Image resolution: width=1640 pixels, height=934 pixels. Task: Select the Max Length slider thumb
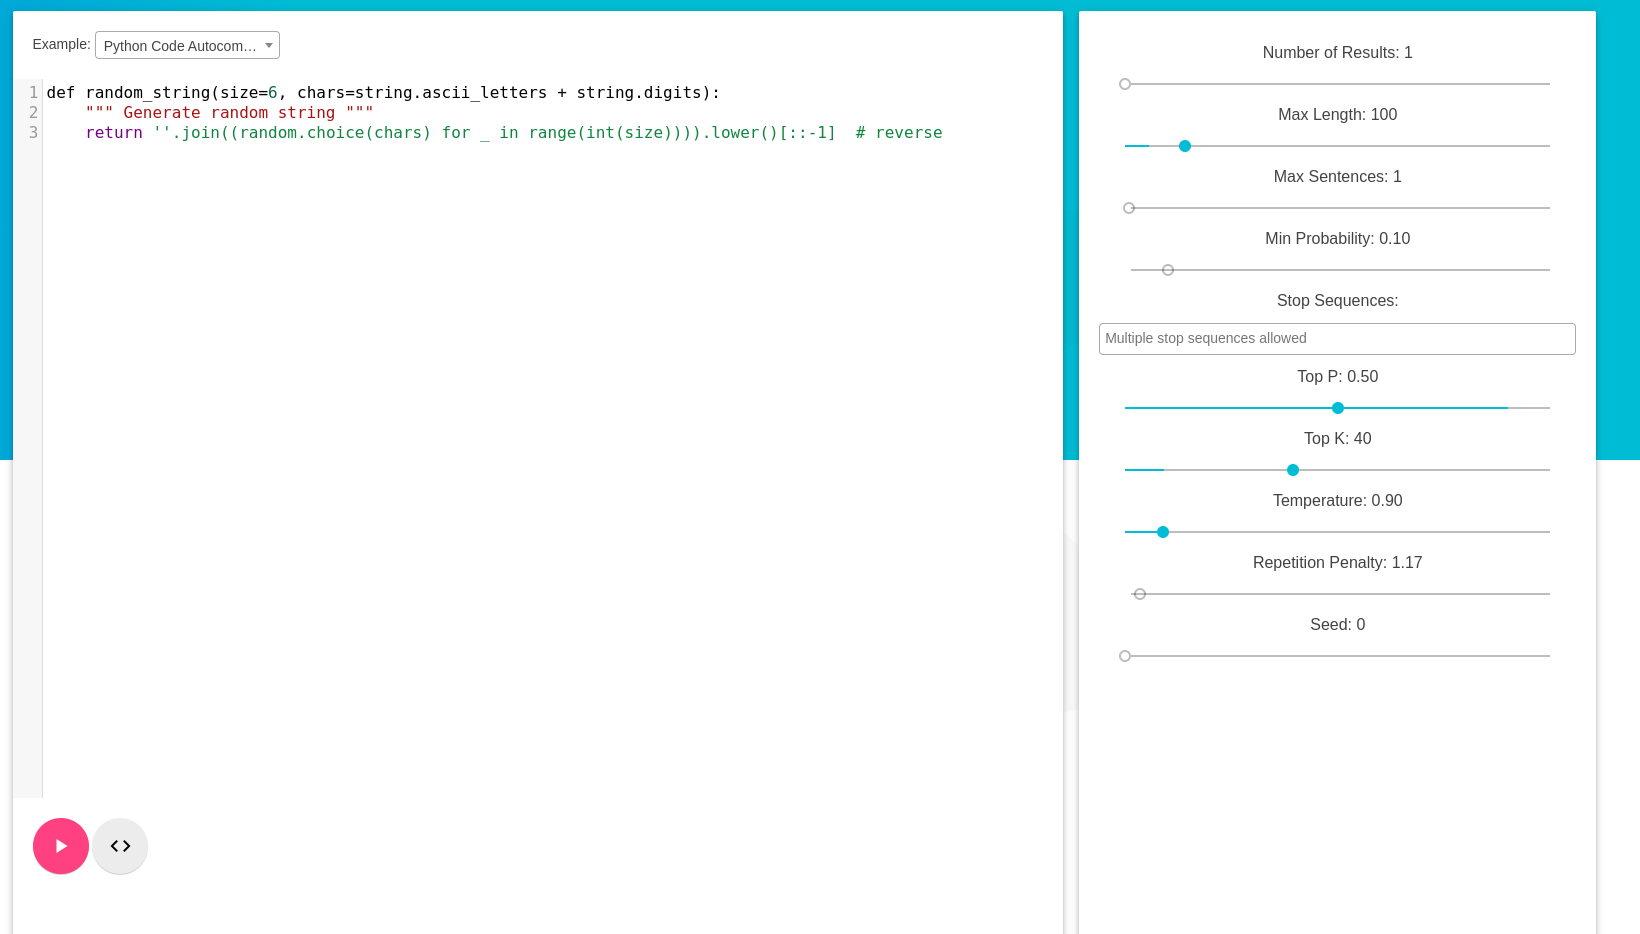[1184, 146]
